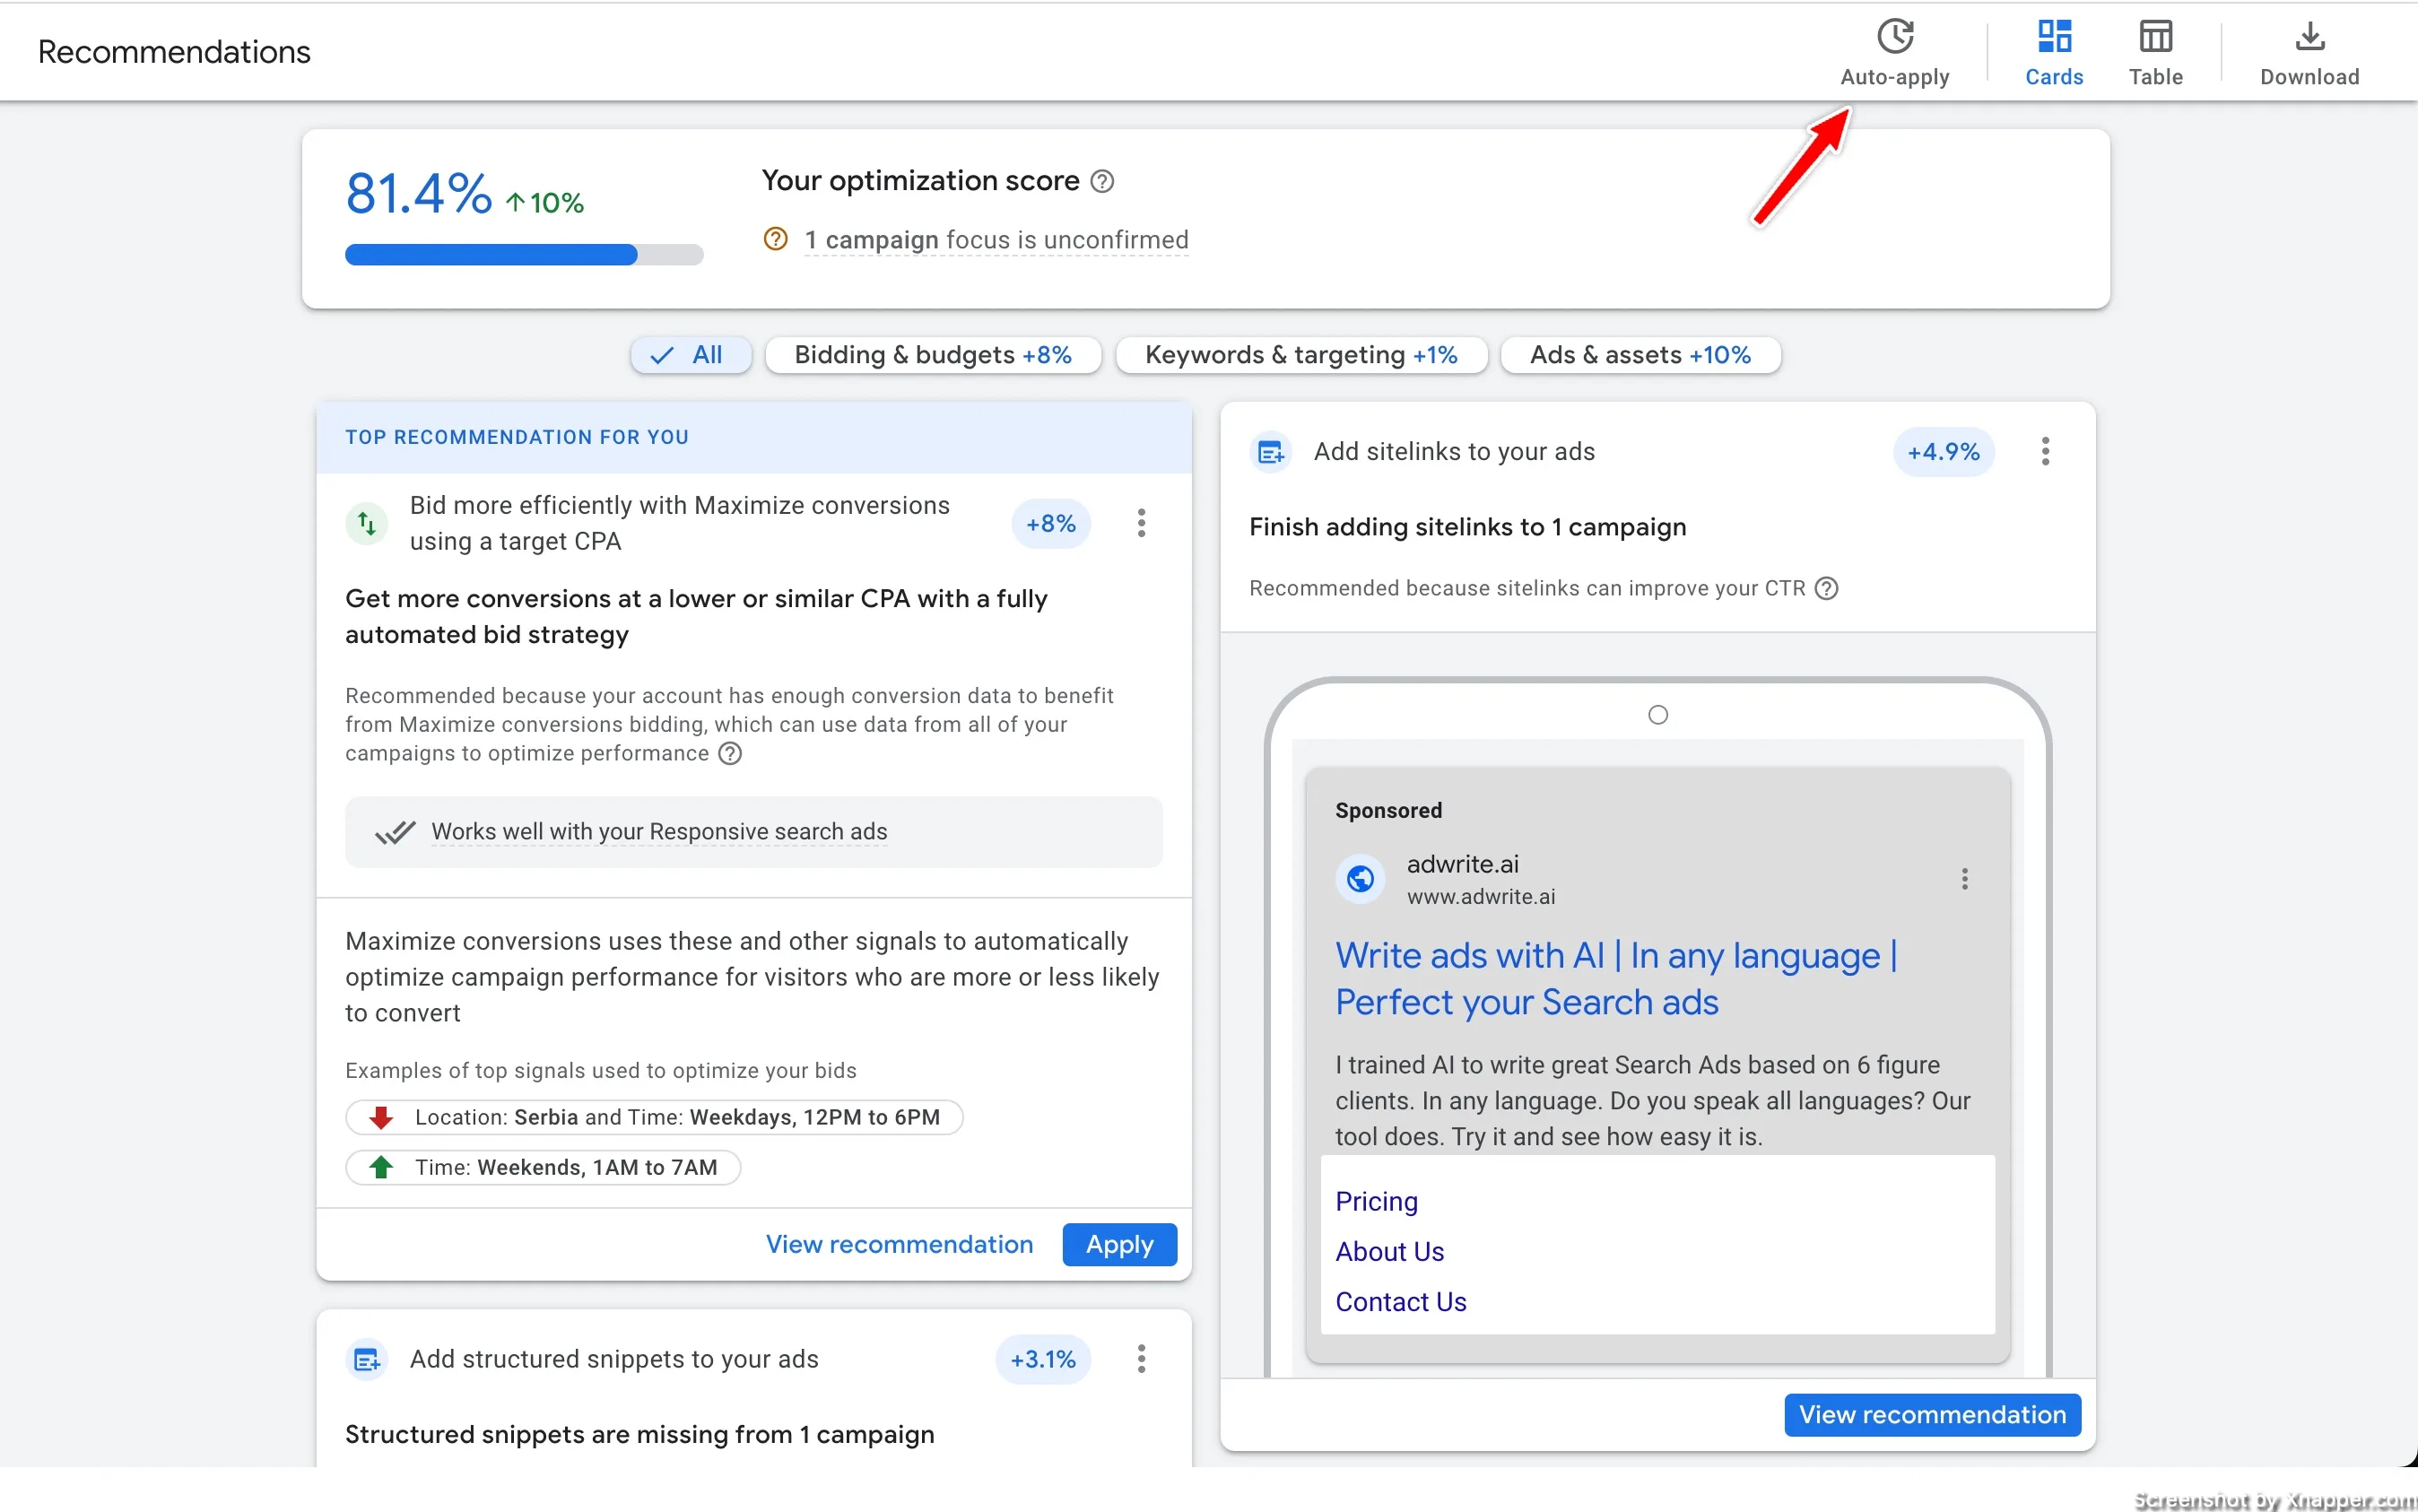Open Auto-apply settings clock icon
2418x1512 pixels.
[x=1894, y=37]
